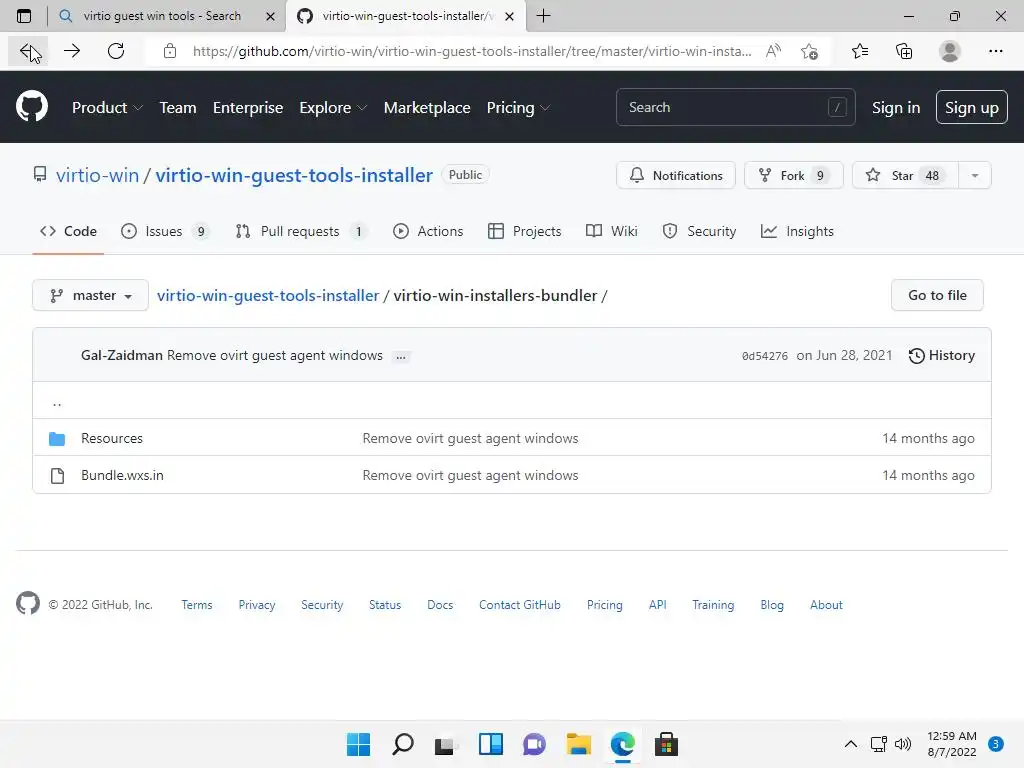This screenshot has height=768, width=1024.
Task: Close the virtio-win-guest-tools-installer tab
Action: pos(509,16)
